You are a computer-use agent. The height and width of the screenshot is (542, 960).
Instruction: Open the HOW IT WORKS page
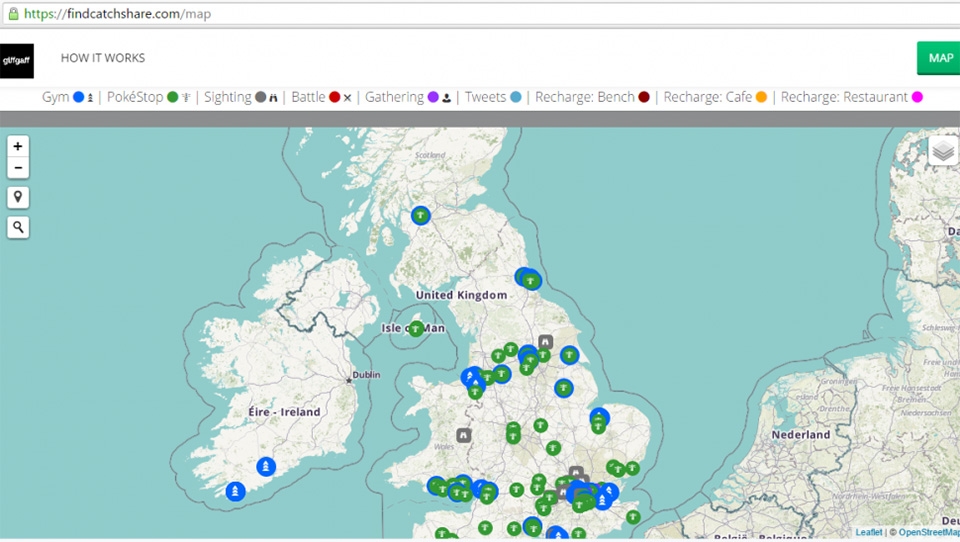[x=103, y=58]
